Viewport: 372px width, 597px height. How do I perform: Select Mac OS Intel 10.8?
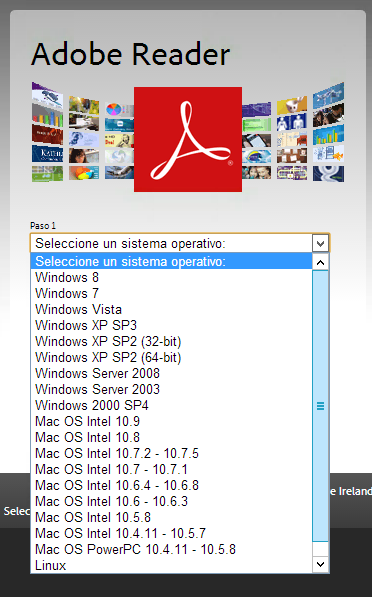pyautogui.click(x=171, y=437)
